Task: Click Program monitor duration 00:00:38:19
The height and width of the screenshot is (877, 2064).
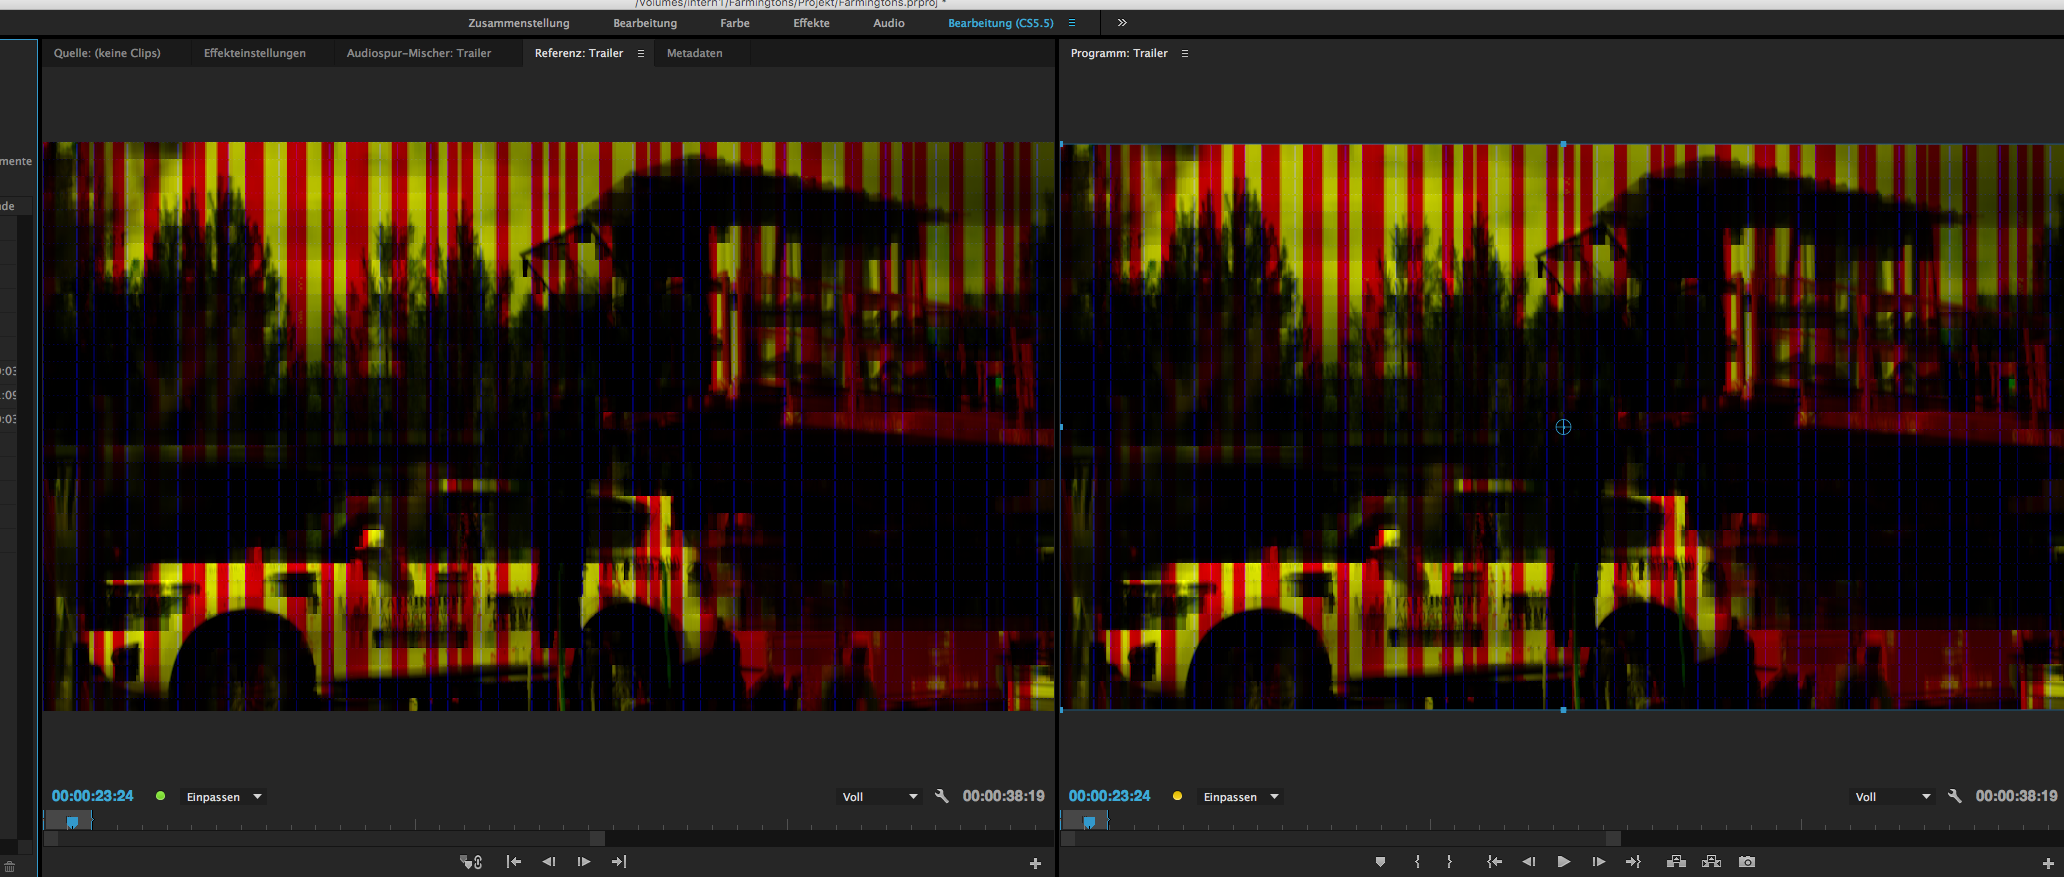Action: pyautogui.click(x=2016, y=796)
